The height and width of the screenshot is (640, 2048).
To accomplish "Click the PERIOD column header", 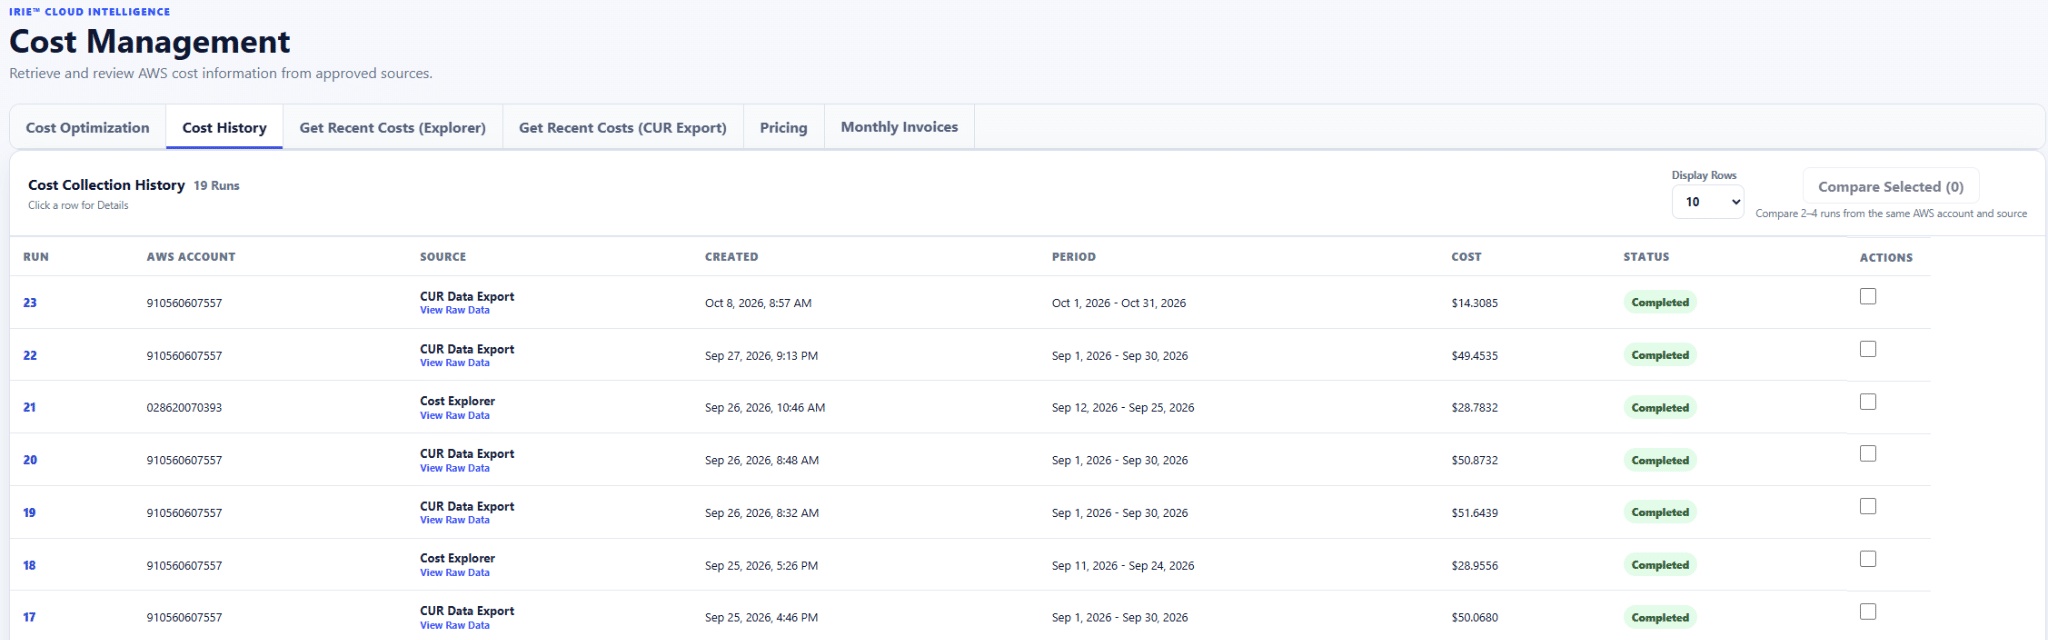I will pyautogui.click(x=1074, y=257).
